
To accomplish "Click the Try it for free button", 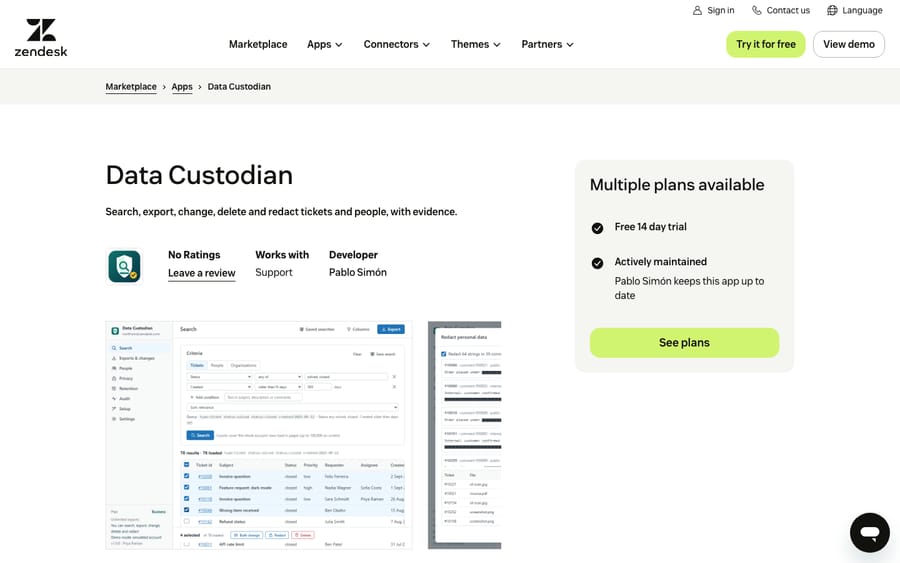I will click(x=766, y=44).
